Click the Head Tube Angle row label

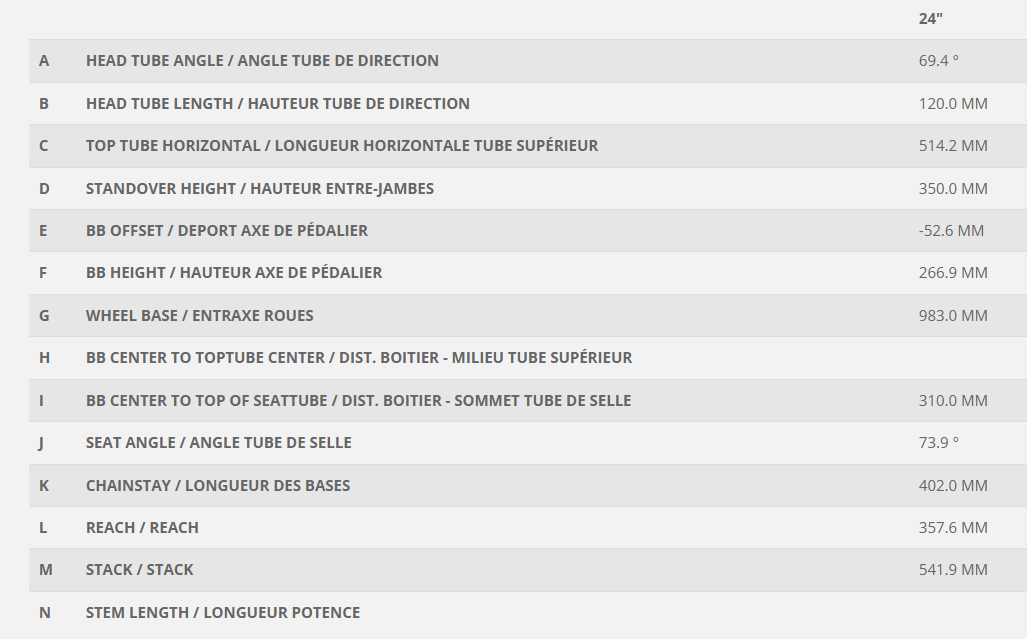click(262, 61)
